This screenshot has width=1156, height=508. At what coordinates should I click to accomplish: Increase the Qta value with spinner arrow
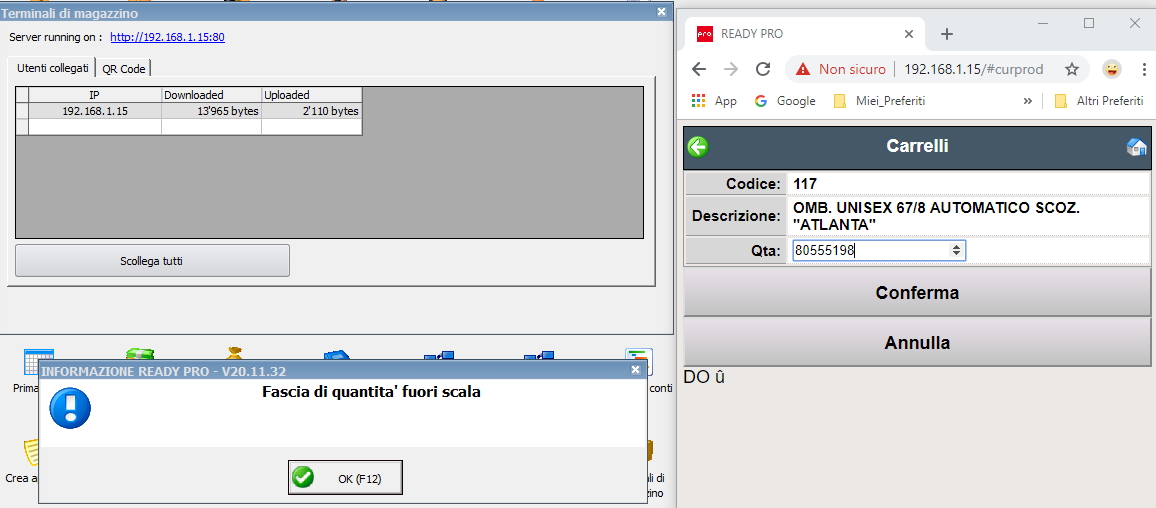(956, 247)
